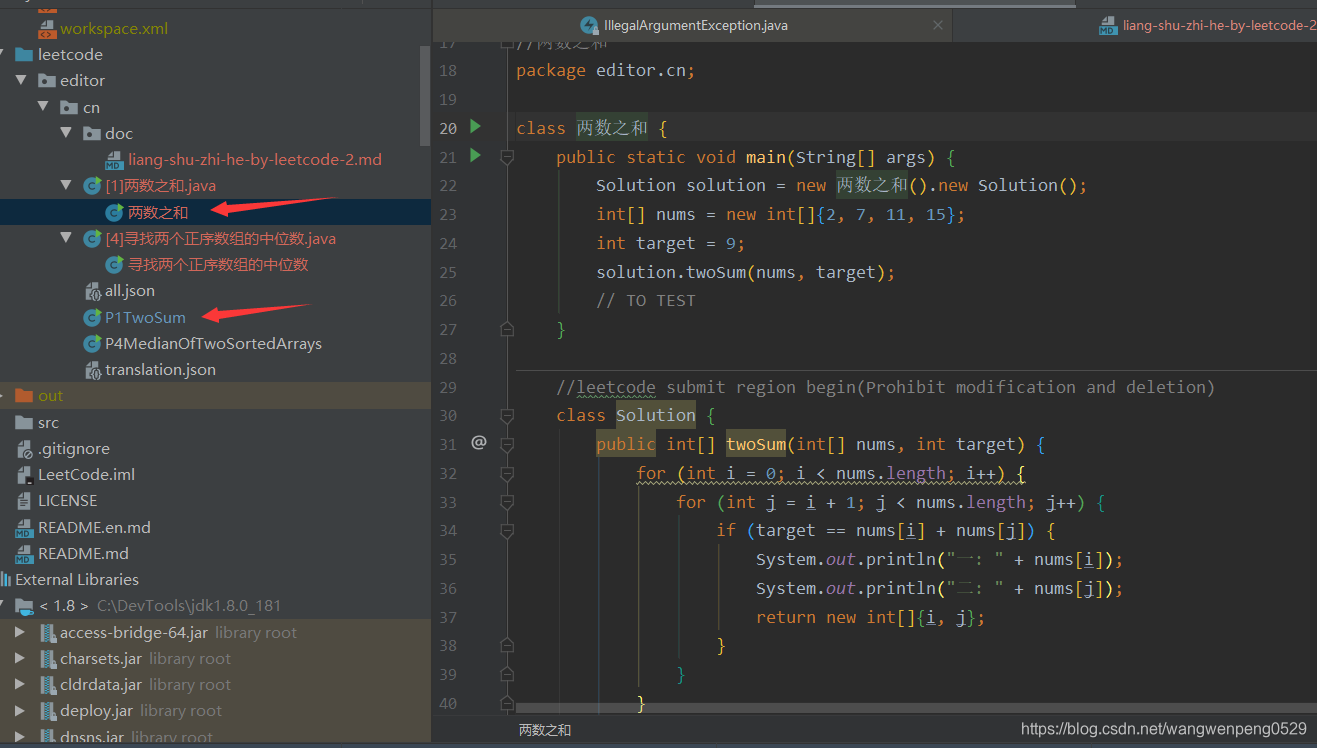Screen dimensions: 1317x748
Task: Click the workspace.xml file icon
Action: pos(47,29)
